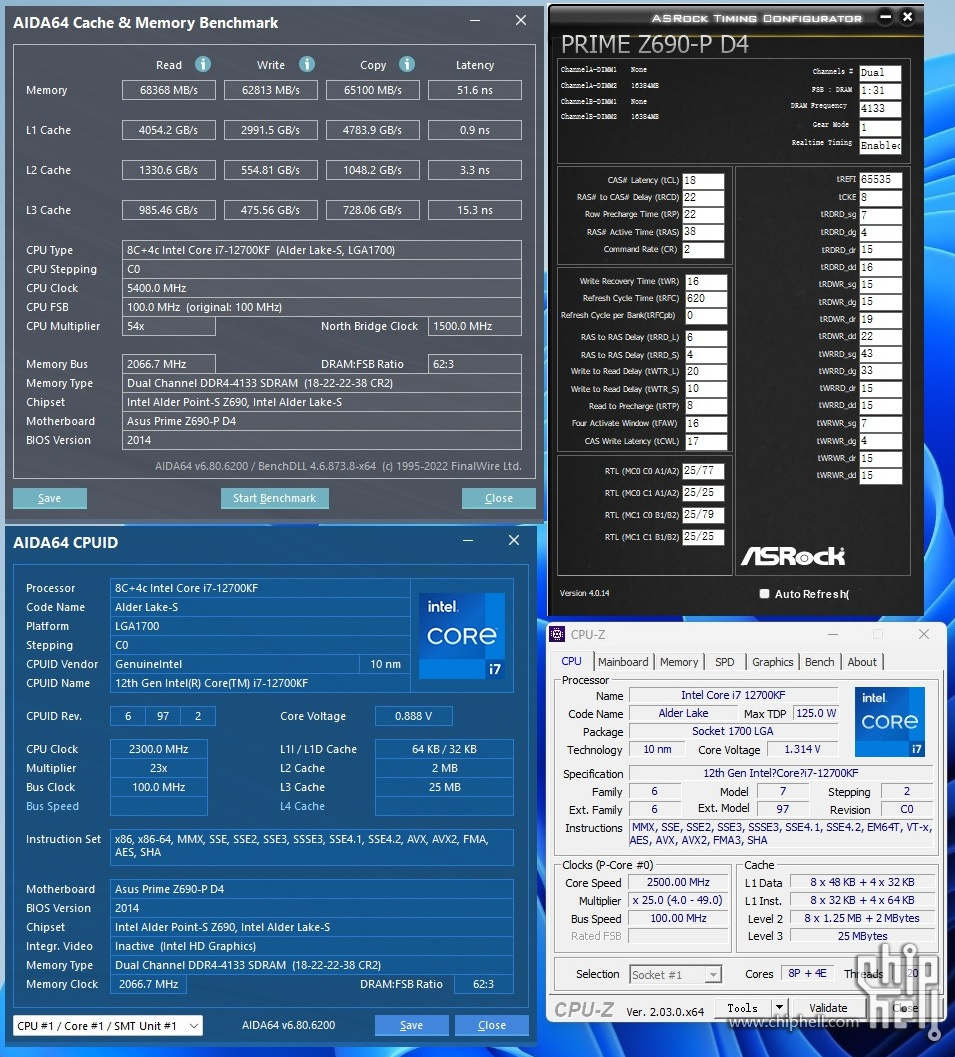Click the CAS# Latency (tCL) field
Screen dimensions: 955x1057
click(x=703, y=181)
